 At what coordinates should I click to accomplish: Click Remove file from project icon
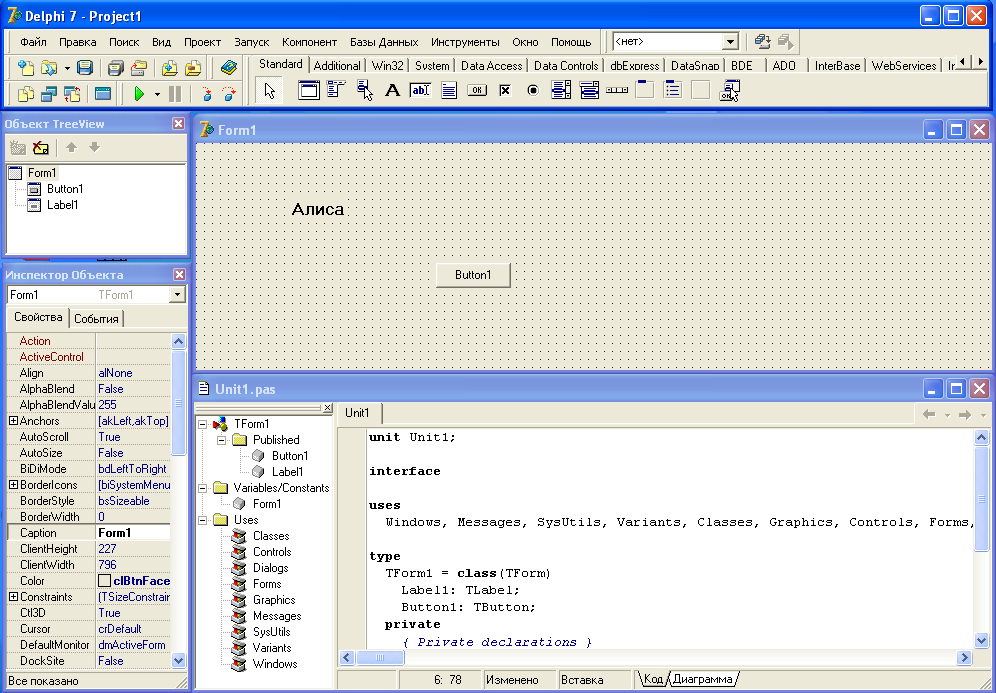[x=193, y=67]
